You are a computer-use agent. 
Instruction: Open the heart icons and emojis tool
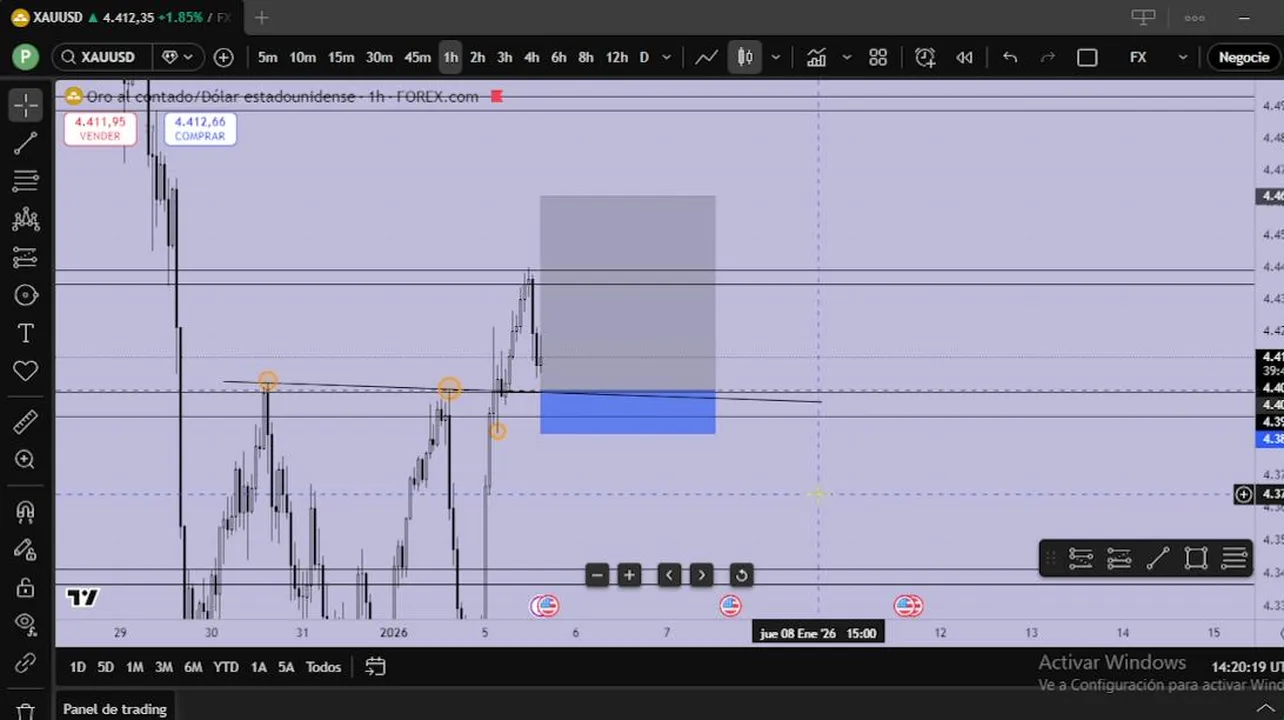[25, 371]
